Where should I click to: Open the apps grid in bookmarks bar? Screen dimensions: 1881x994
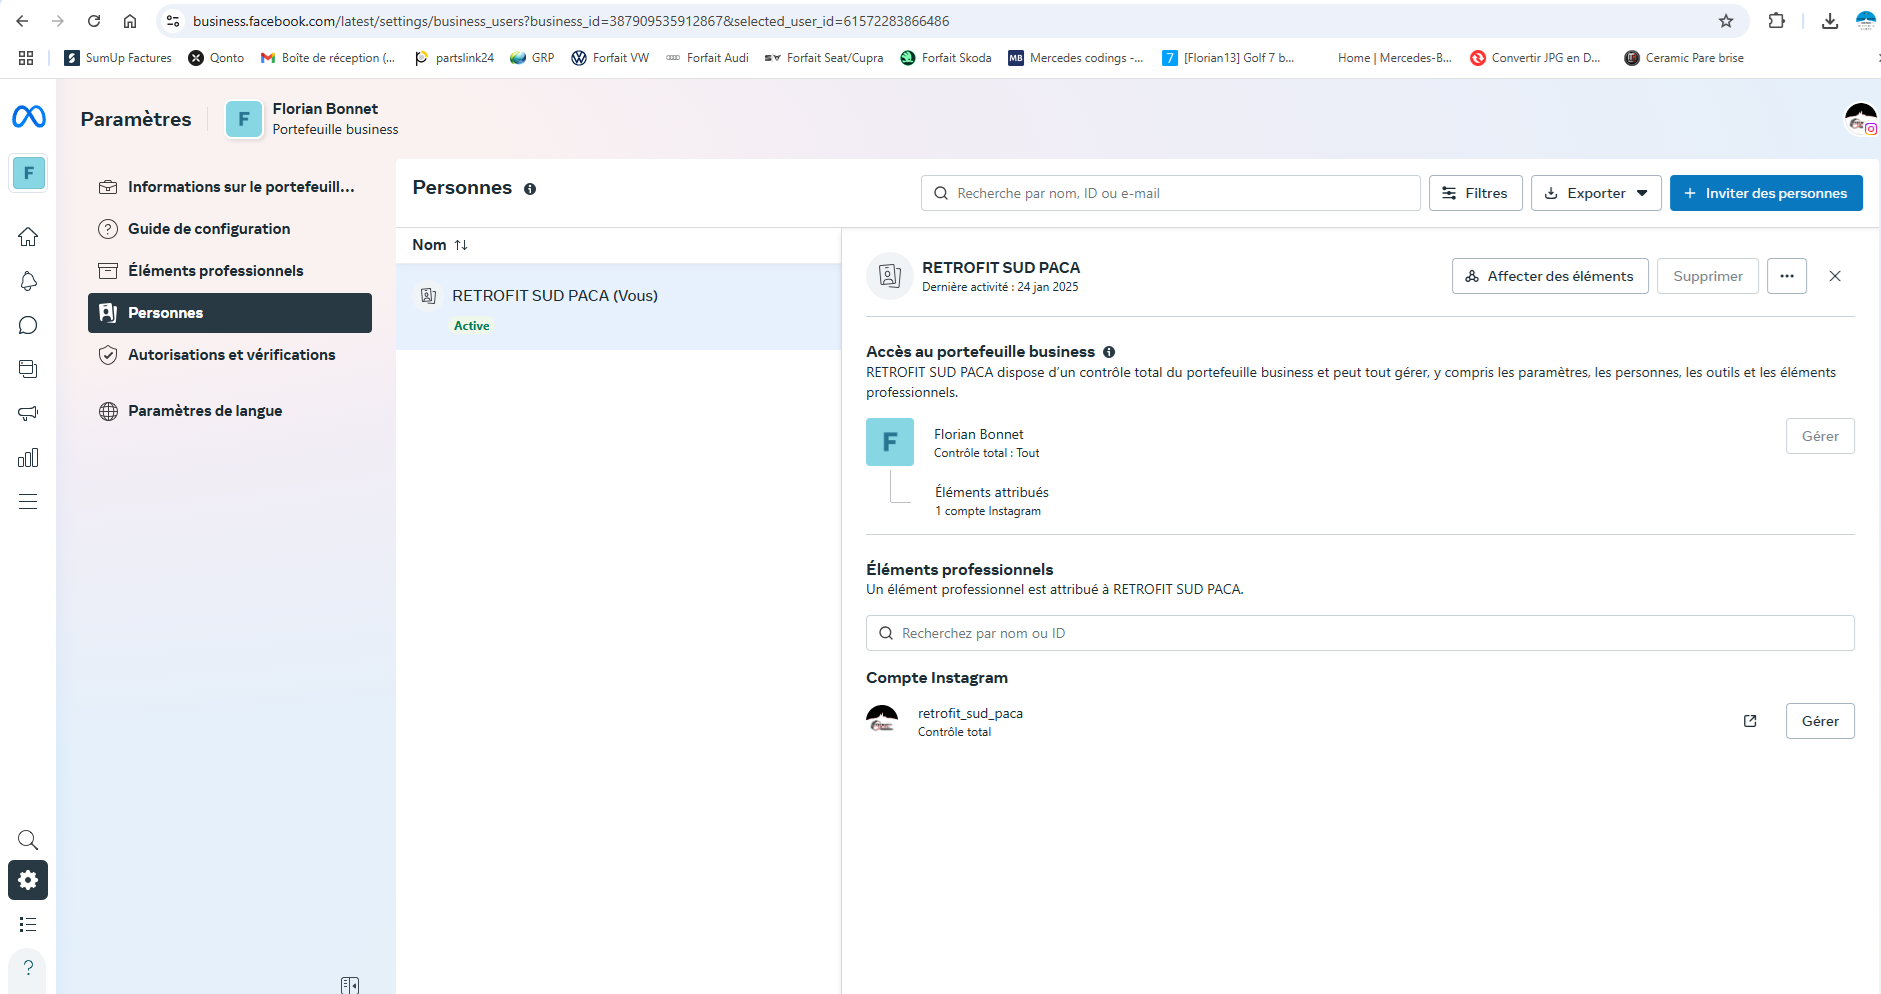click(26, 58)
